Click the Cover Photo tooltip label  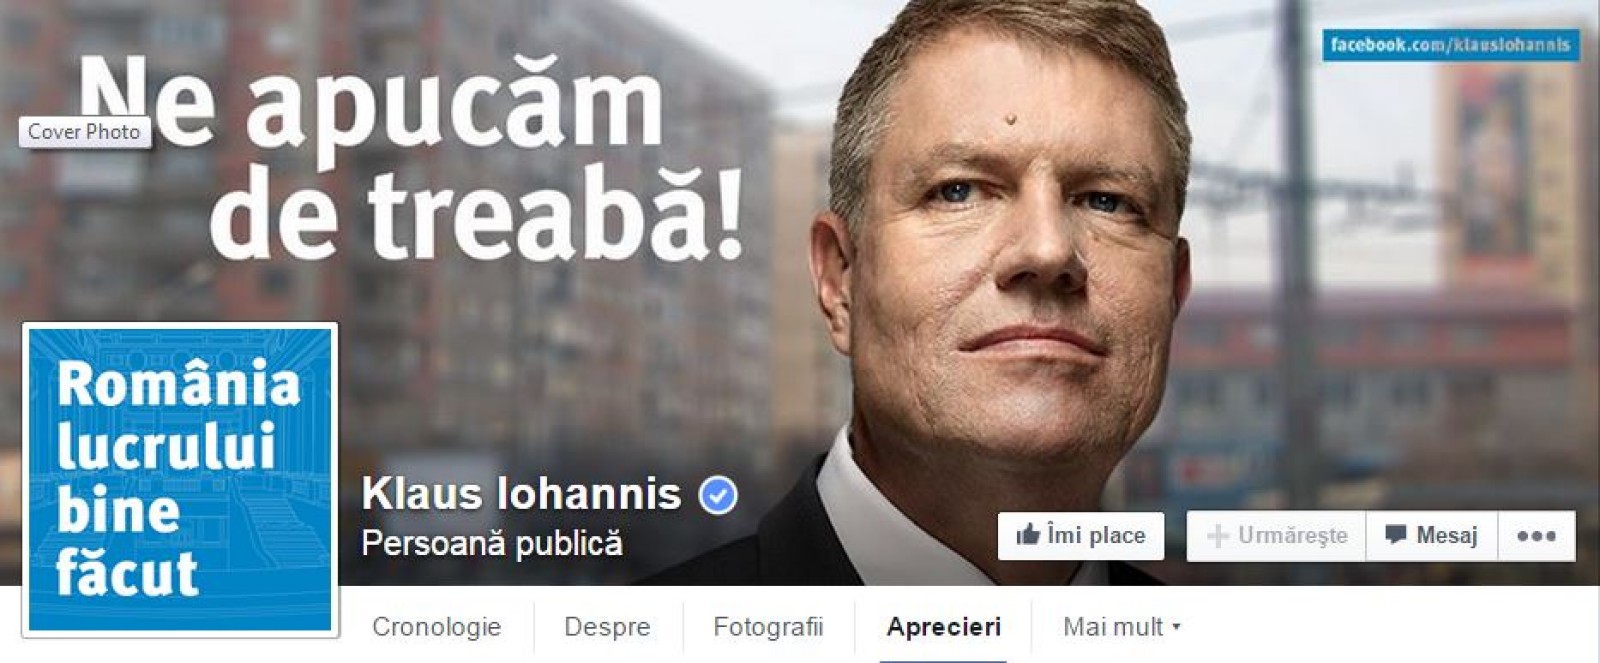point(84,132)
